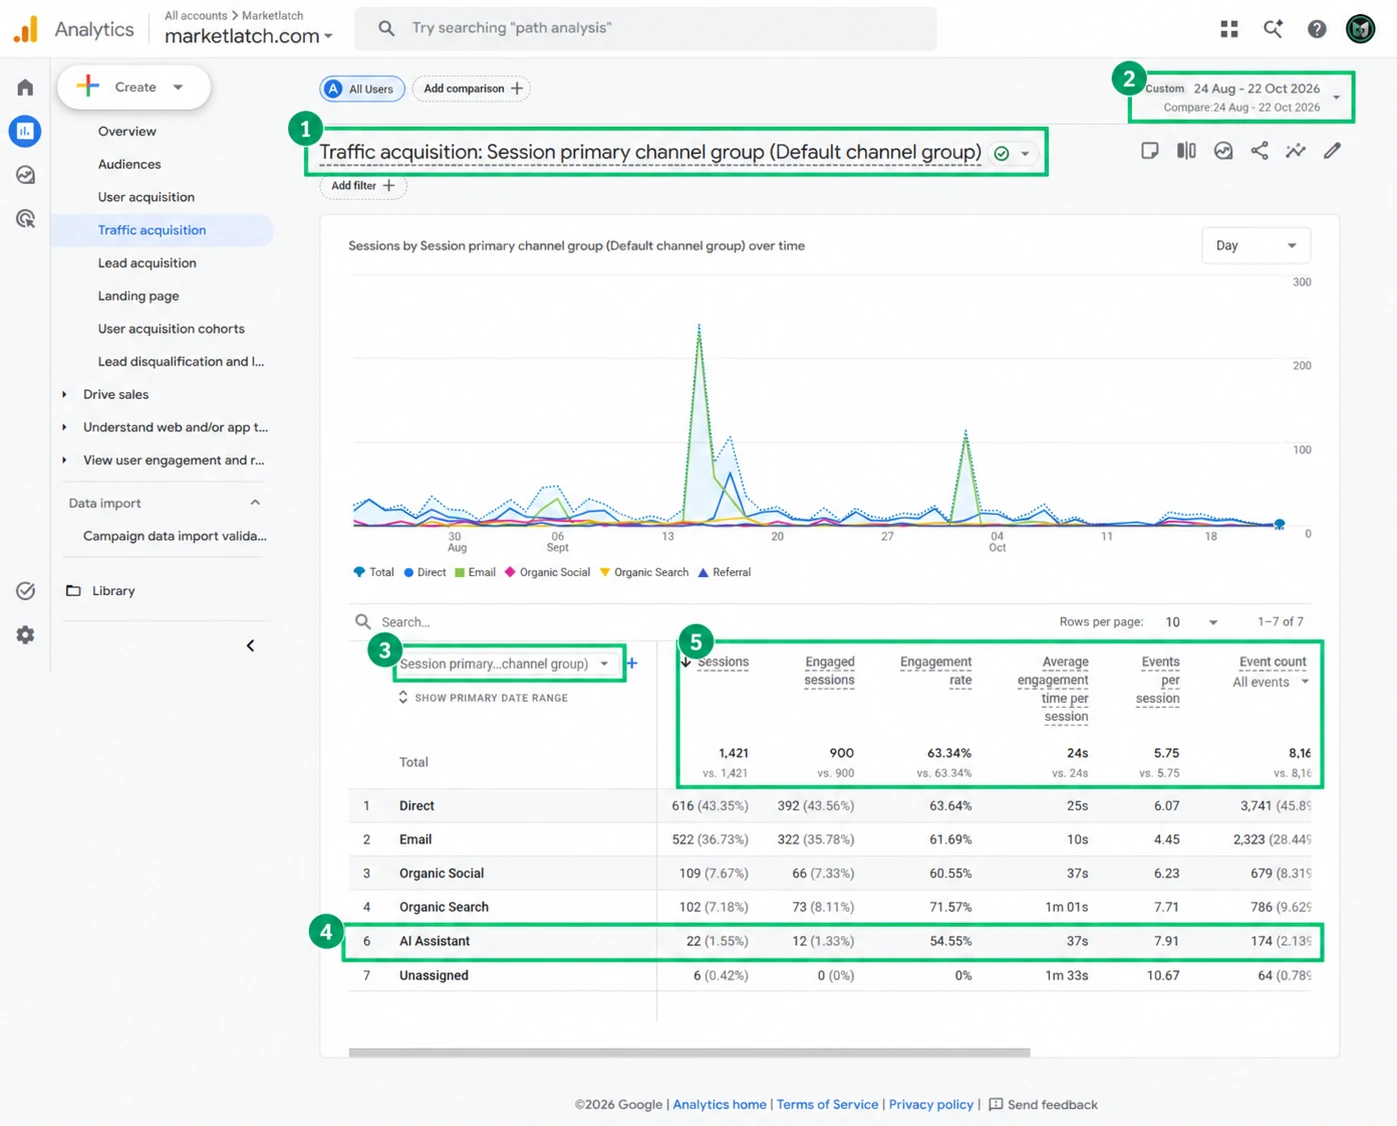
Task: Open the marketlatch.com property selector
Action: point(248,36)
